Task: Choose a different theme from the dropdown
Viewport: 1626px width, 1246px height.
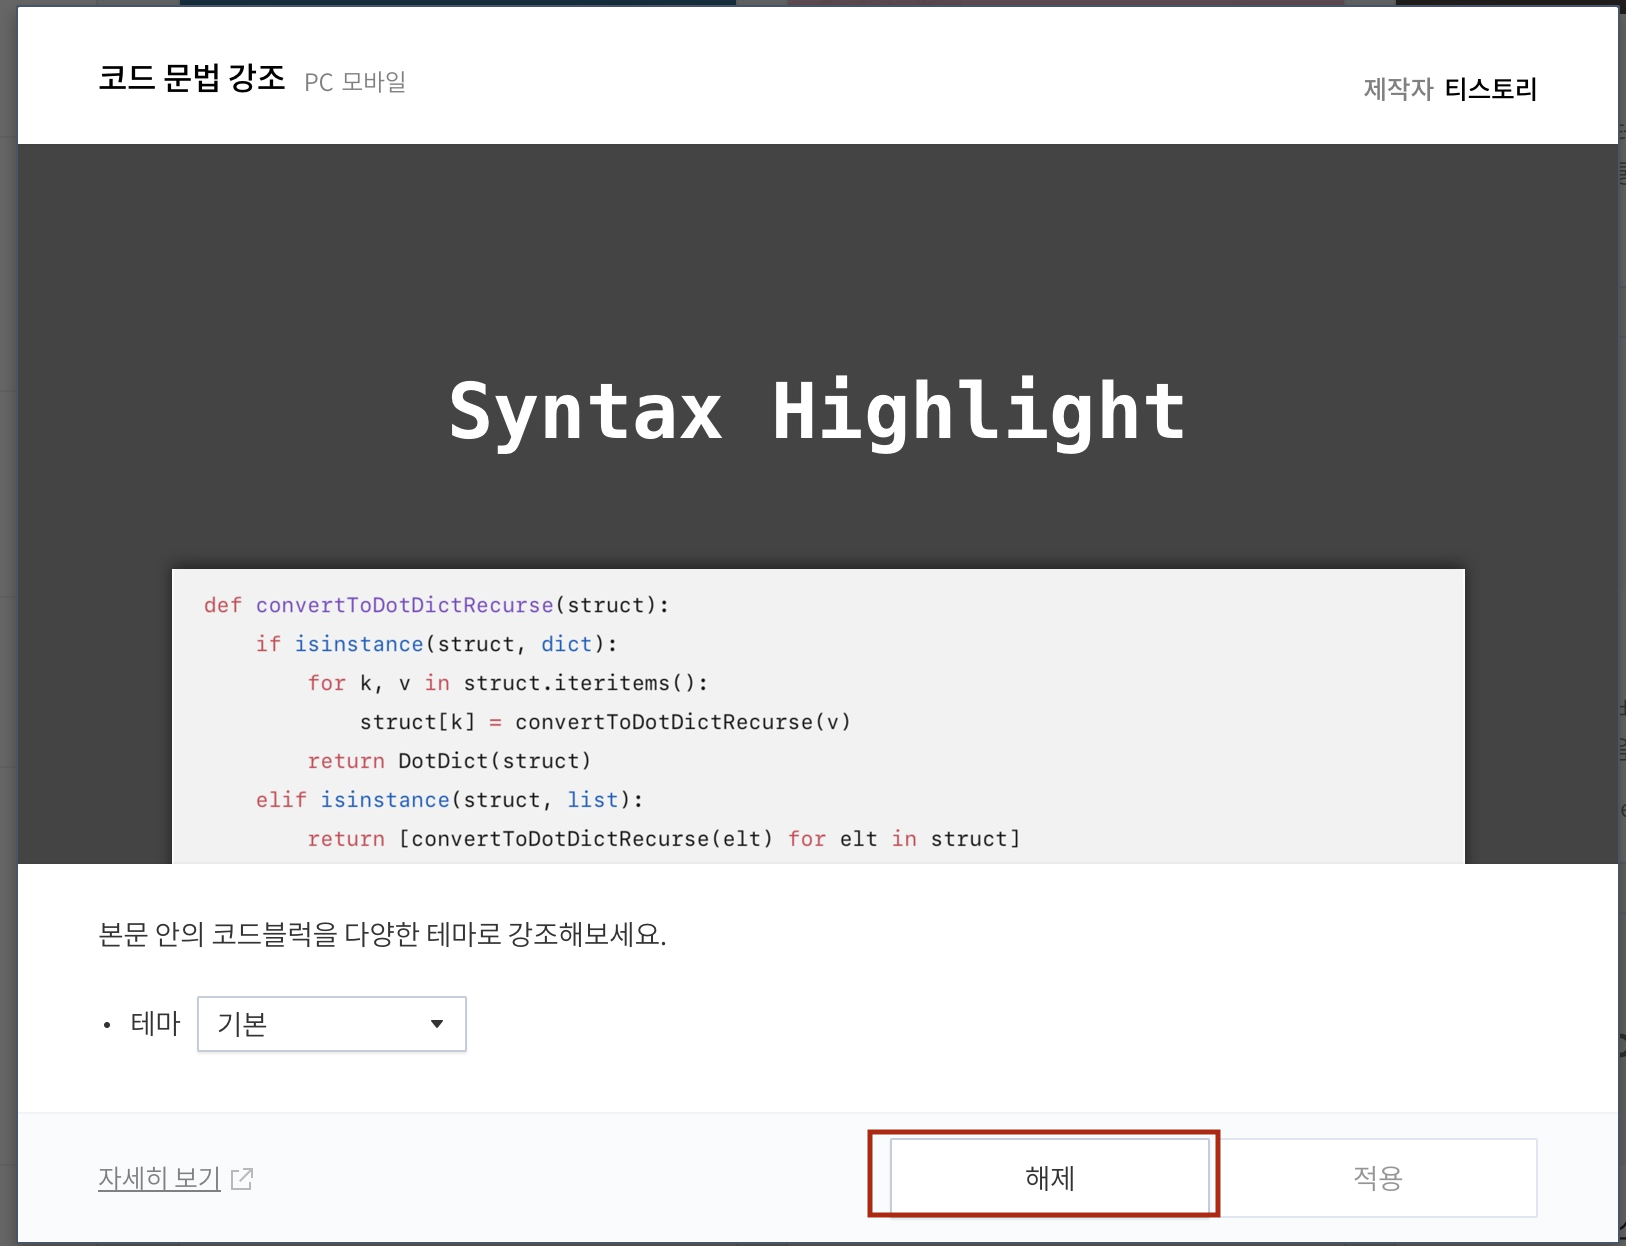Action: [332, 1024]
